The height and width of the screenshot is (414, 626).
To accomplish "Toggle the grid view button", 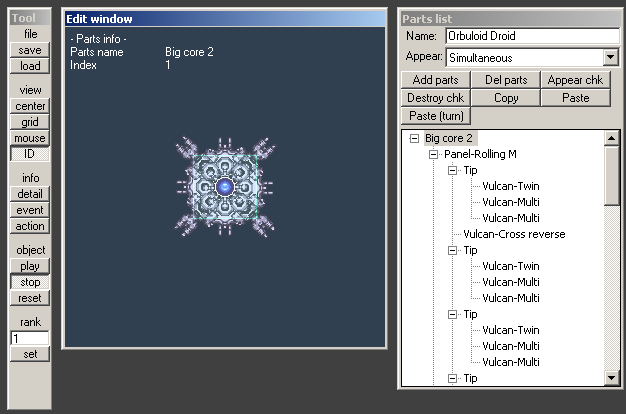I will [x=30, y=122].
